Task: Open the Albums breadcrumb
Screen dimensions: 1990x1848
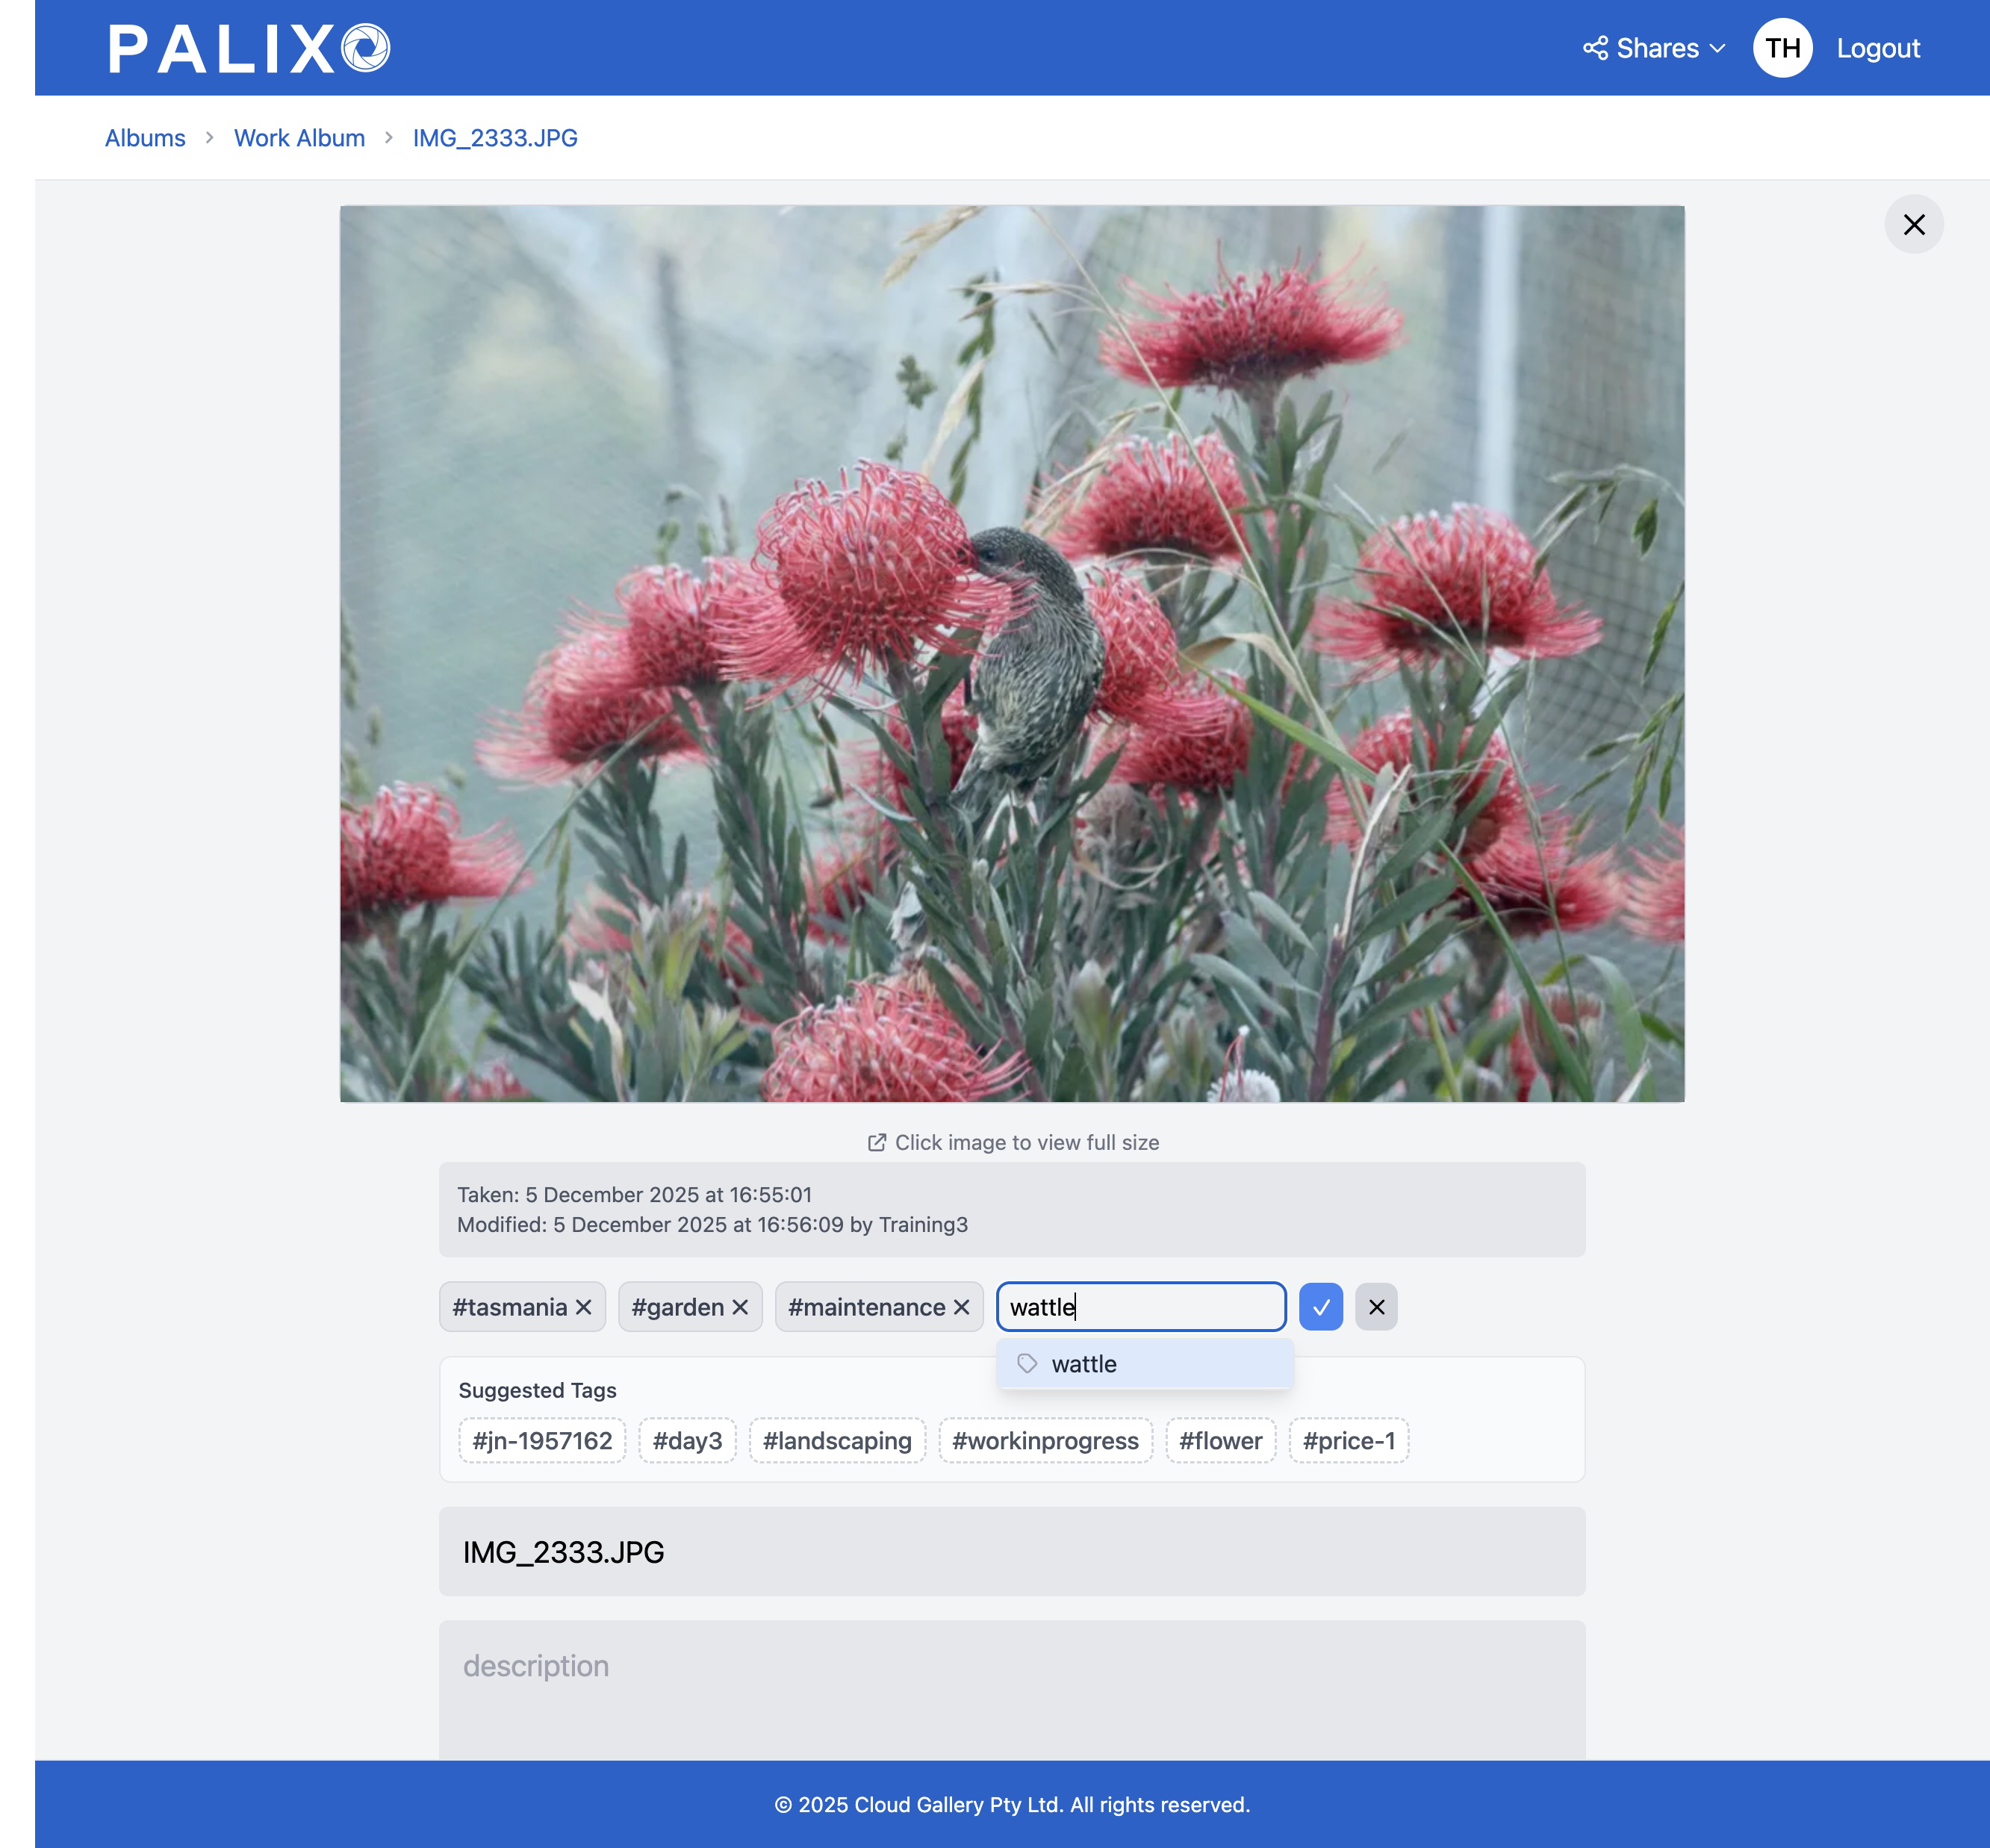Action: [145, 137]
